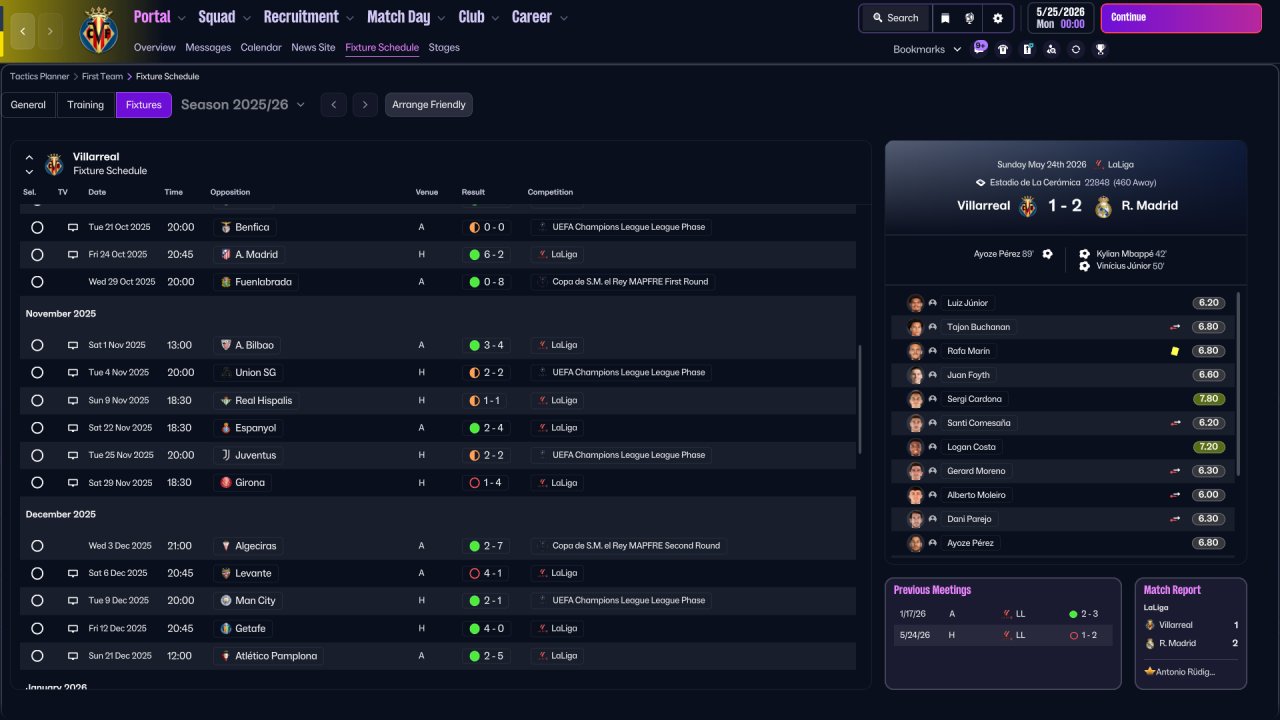Select the Benfica fixture radio button
The height and width of the screenshot is (720, 1280).
point(37,227)
